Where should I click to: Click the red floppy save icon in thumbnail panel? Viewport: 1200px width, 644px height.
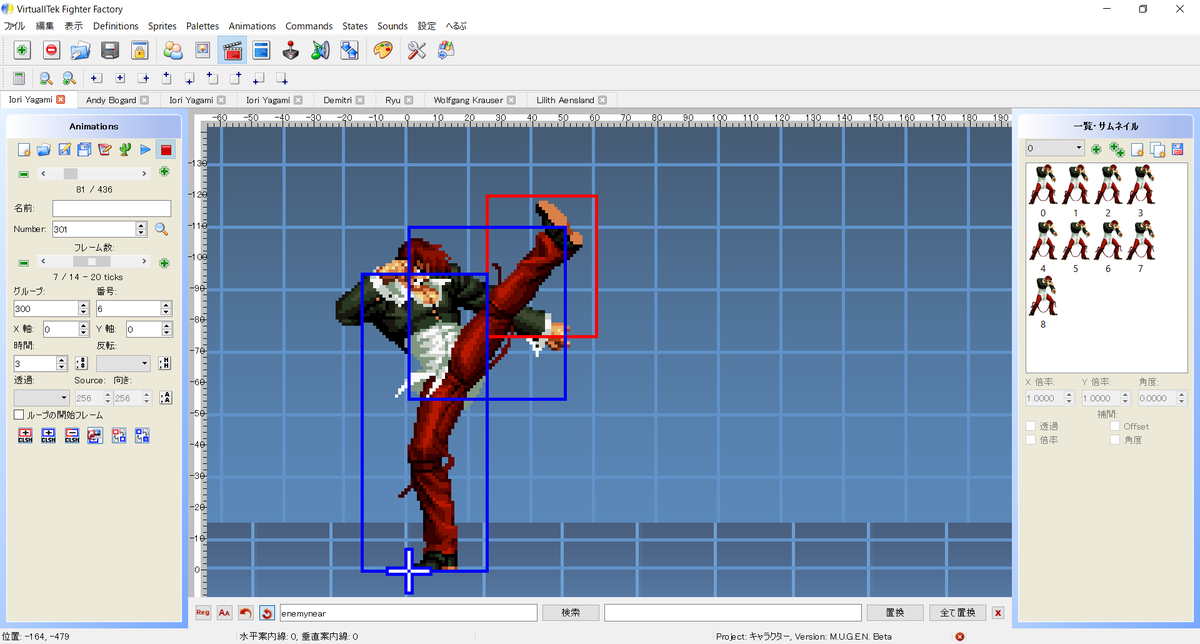pyautogui.click(x=1177, y=149)
